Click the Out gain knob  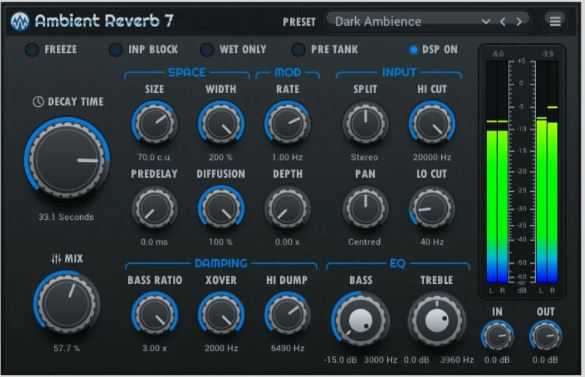click(545, 335)
